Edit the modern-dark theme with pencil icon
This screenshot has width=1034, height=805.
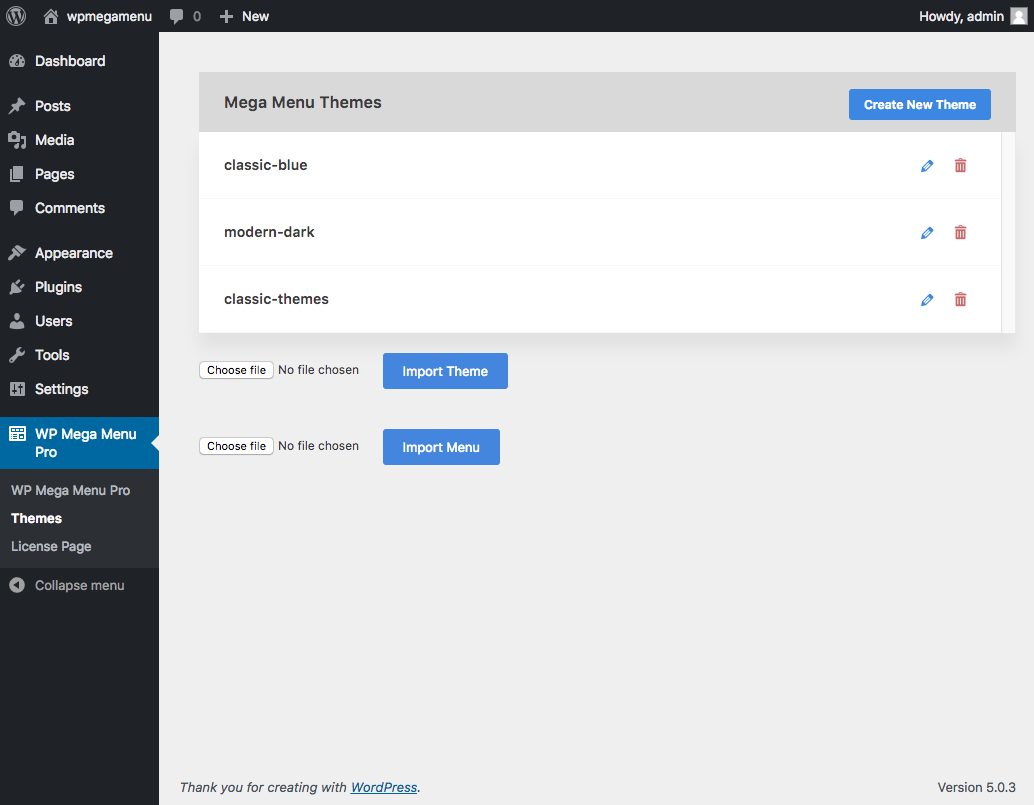pyautogui.click(x=927, y=233)
